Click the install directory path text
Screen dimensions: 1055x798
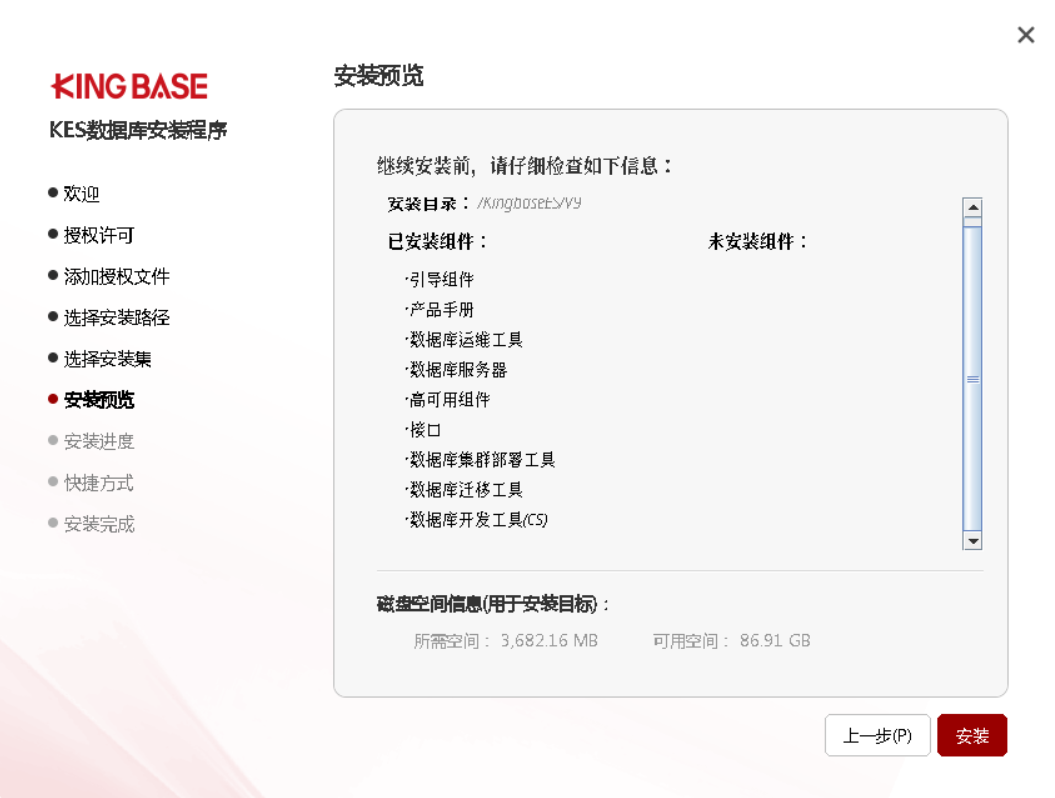point(529,203)
